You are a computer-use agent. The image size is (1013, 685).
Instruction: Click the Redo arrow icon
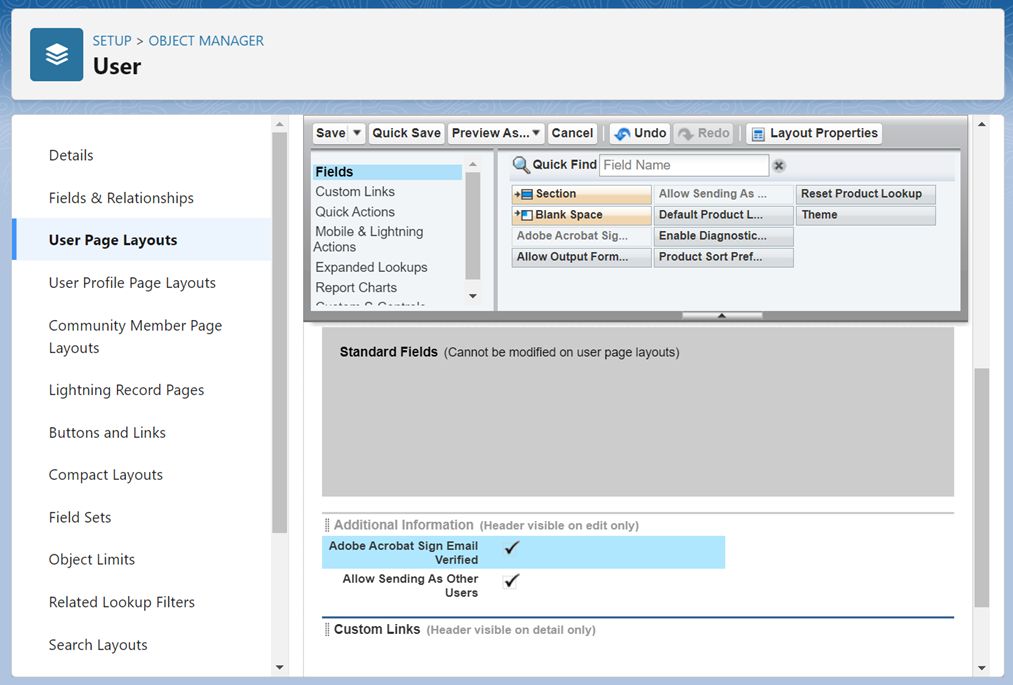[x=685, y=134]
